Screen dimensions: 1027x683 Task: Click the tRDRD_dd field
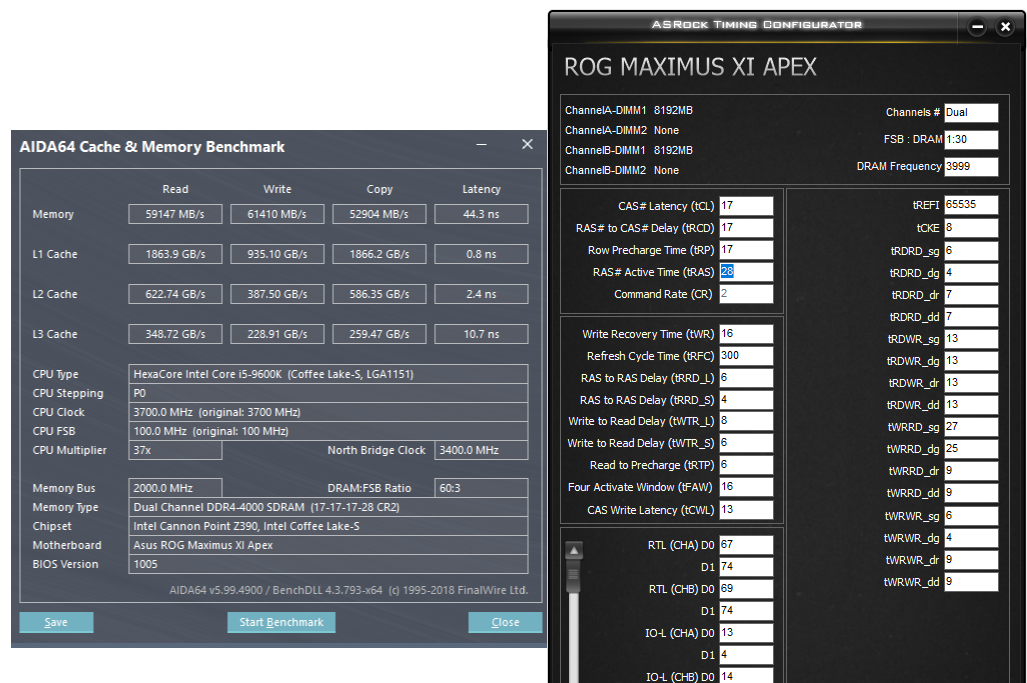[x=971, y=317]
